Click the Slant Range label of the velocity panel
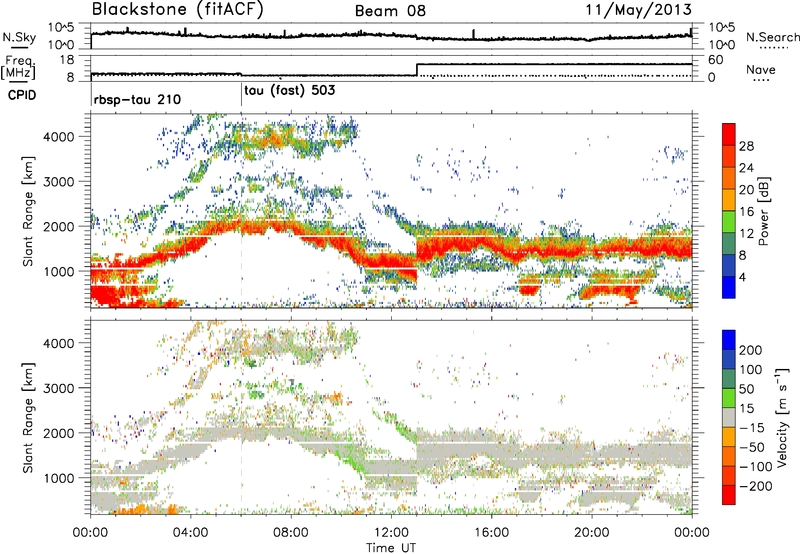Viewport: 800px width, 554px height. tap(28, 418)
